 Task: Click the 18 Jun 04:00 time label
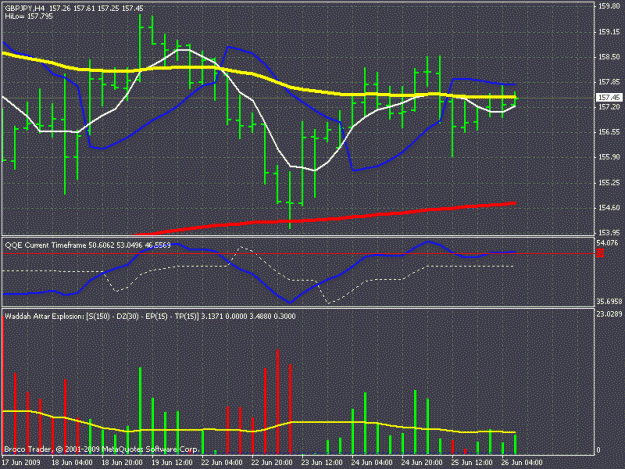click(x=72, y=462)
